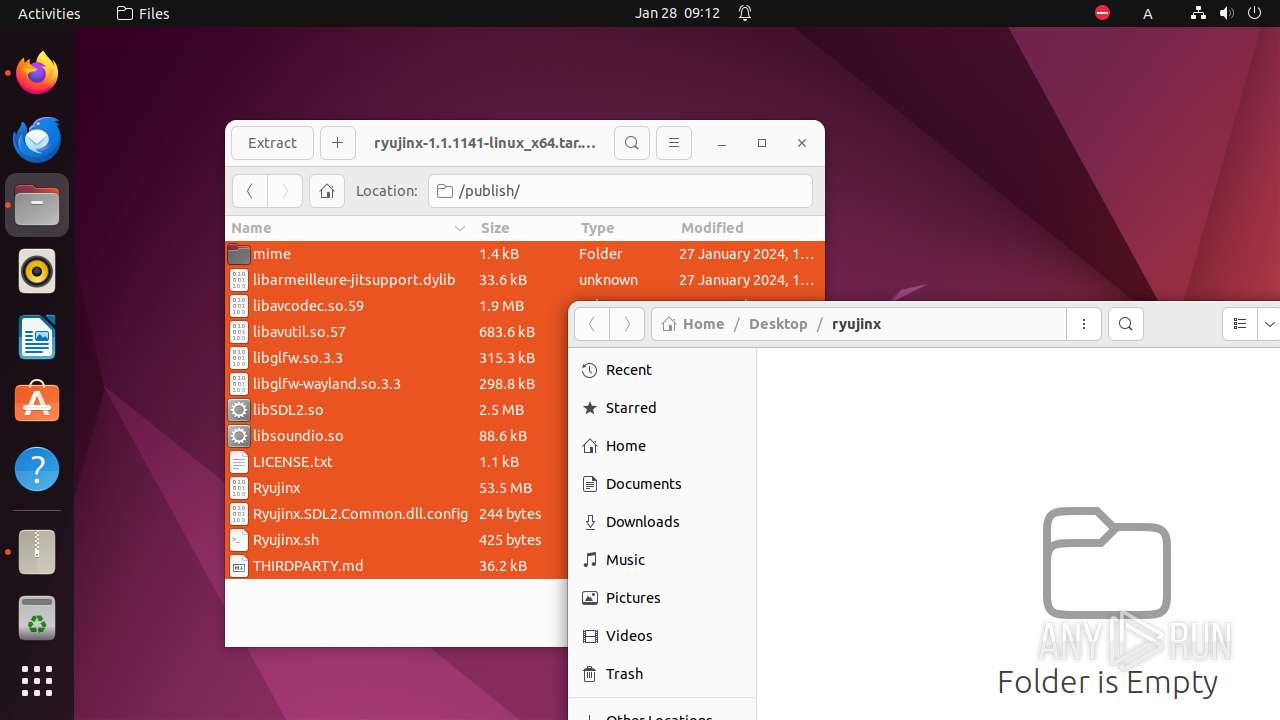Image resolution: width=1280 pixels, height=720 pixels.
Task: Open Rhythmbox music player from the dock
Action: click(x=37, y=271)
